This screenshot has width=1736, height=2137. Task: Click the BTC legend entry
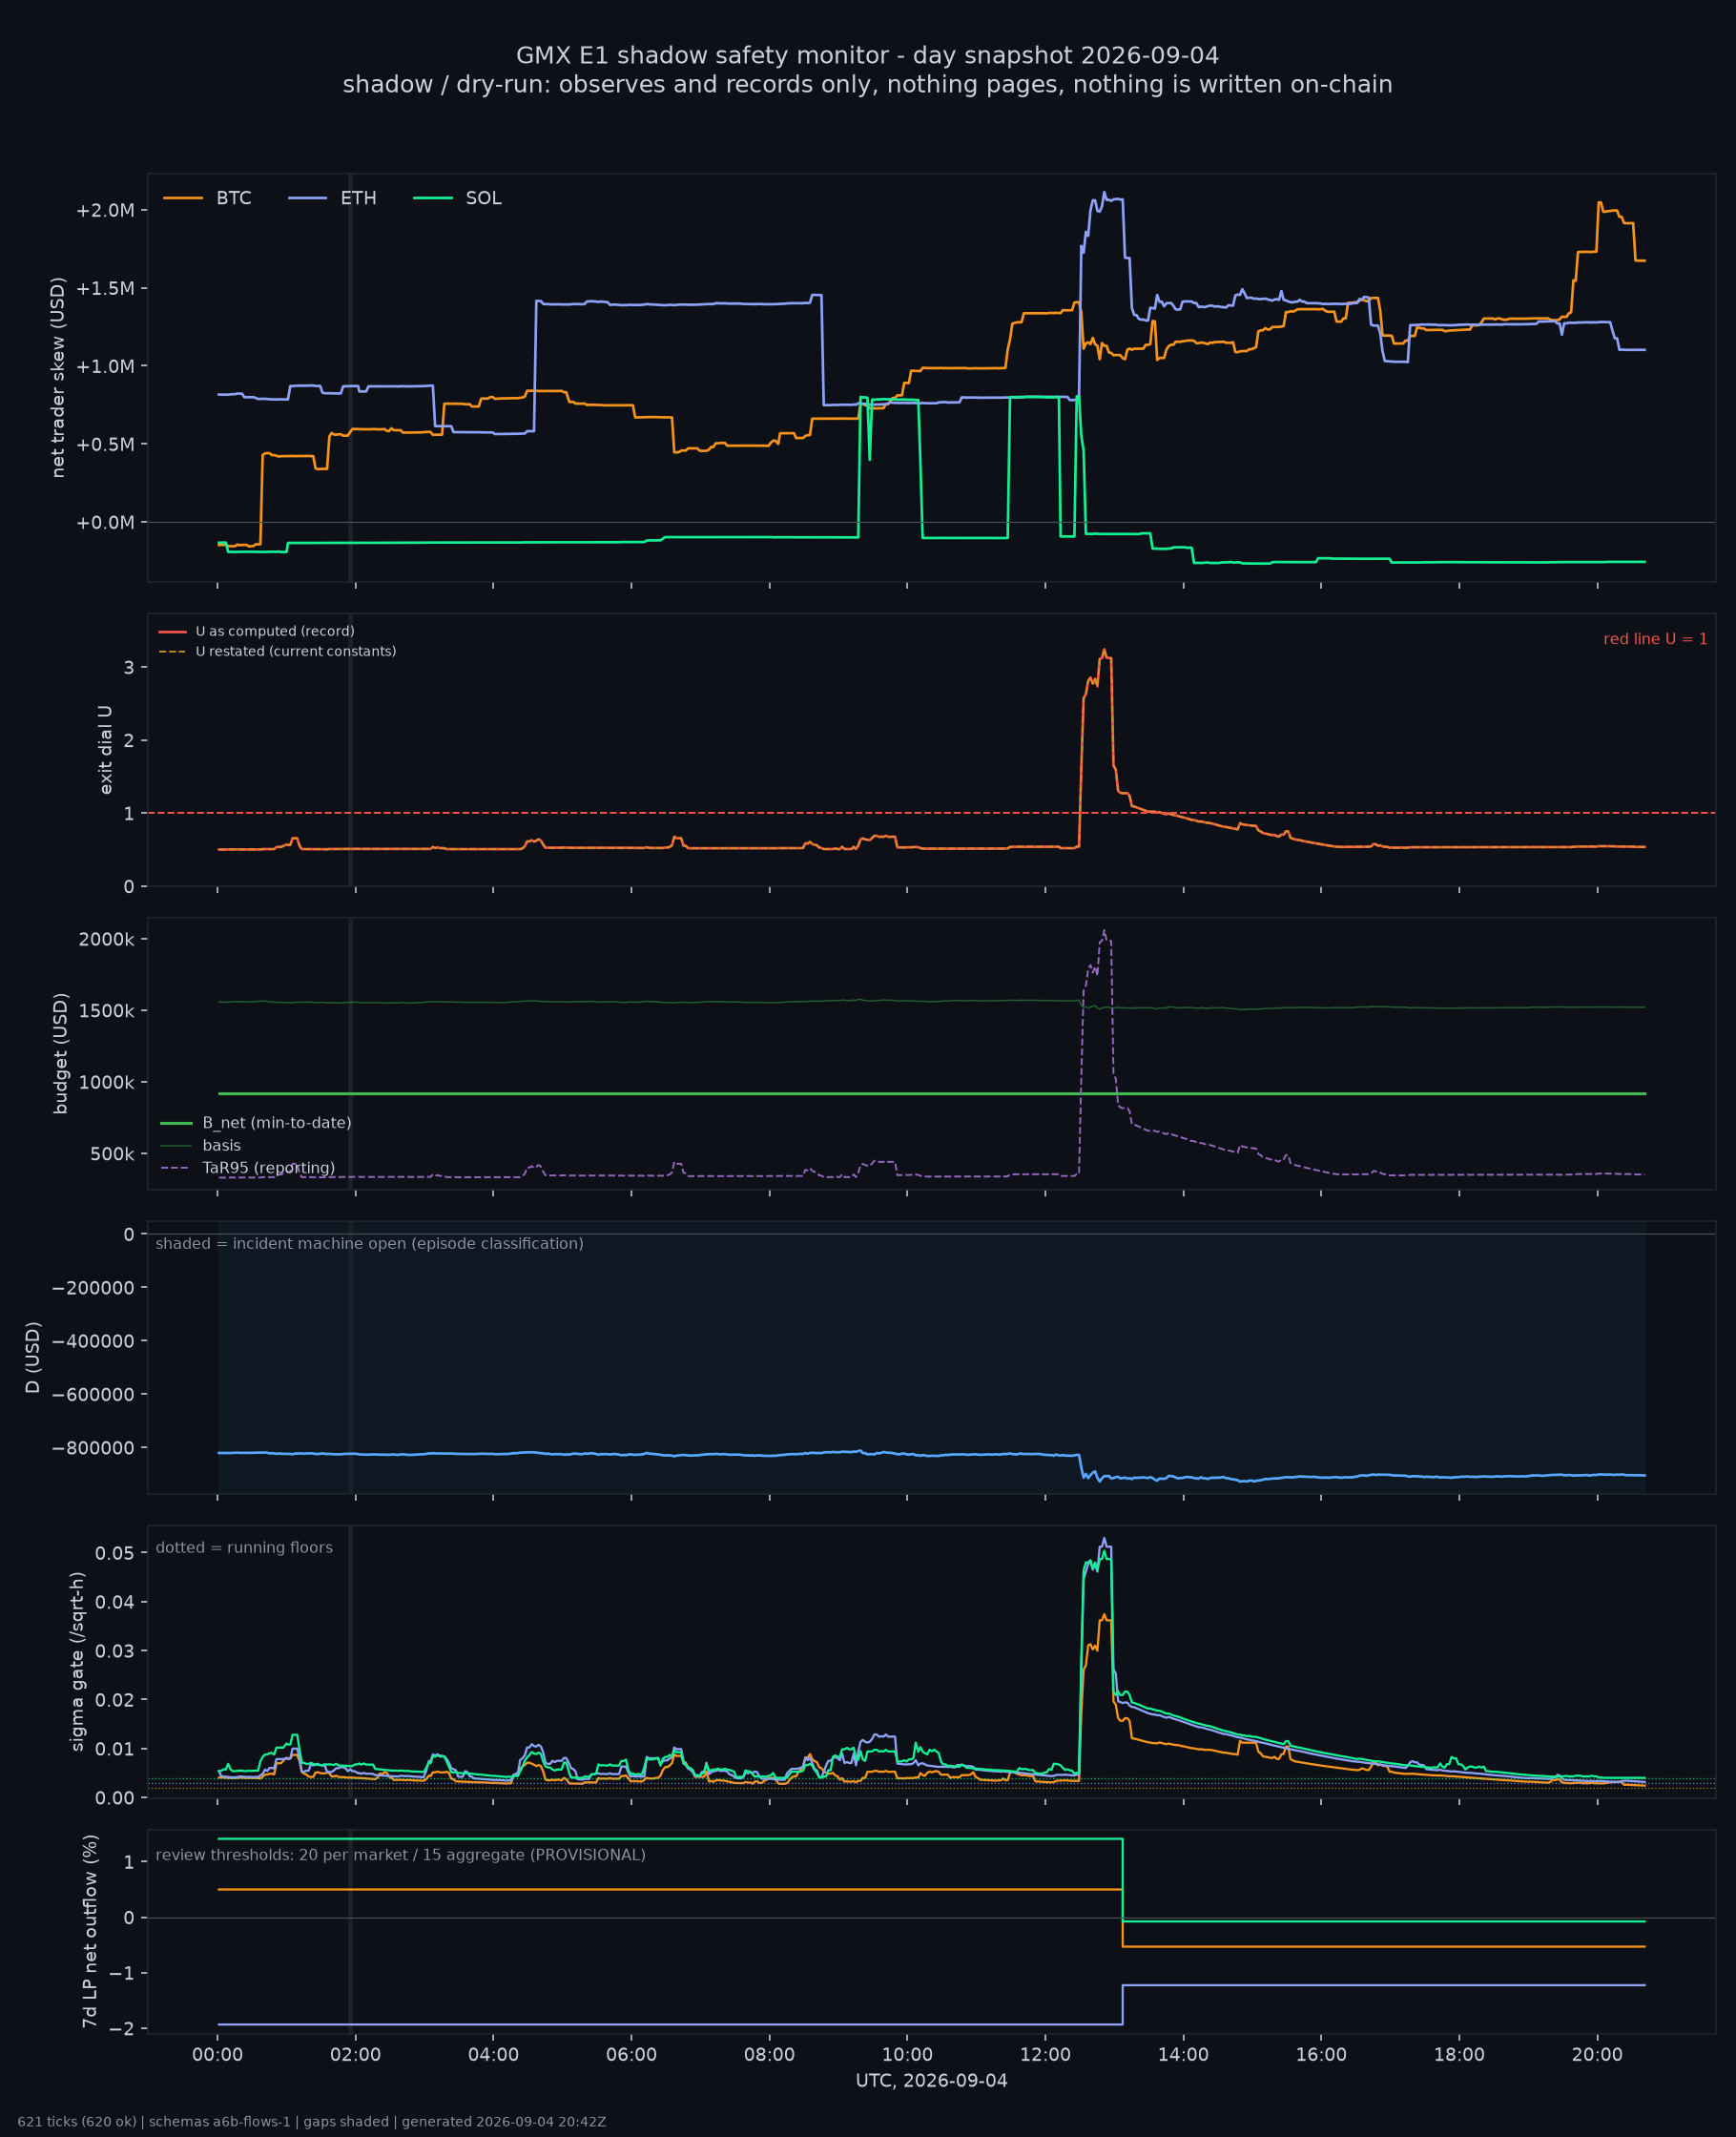coord(208,198)
